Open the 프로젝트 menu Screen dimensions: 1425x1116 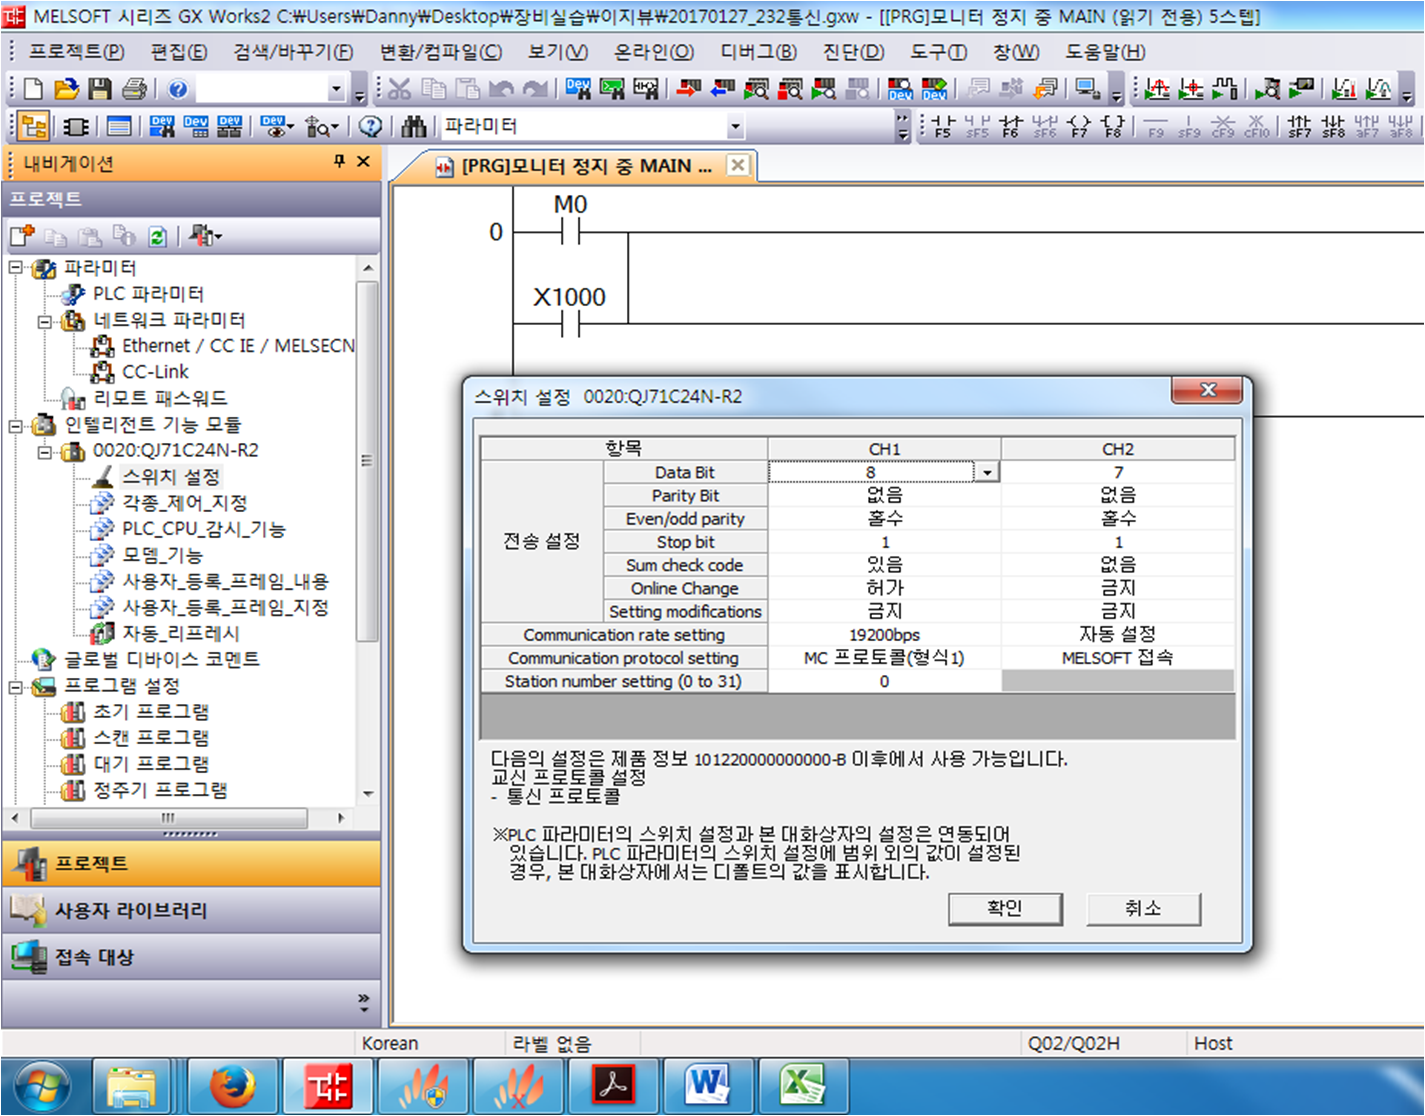pyautogui.click(x=76, y=52)
